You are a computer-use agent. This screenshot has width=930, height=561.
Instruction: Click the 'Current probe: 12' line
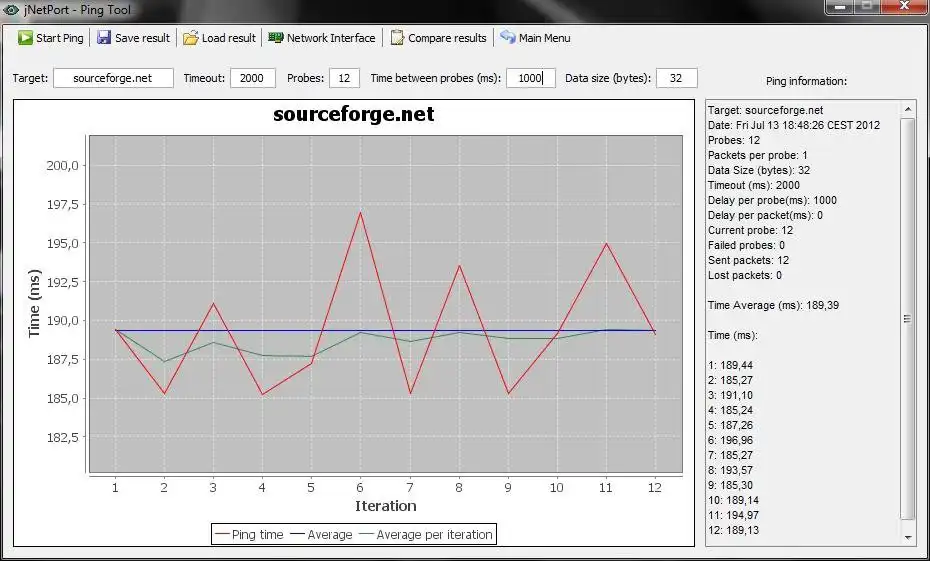click(750, 230)
